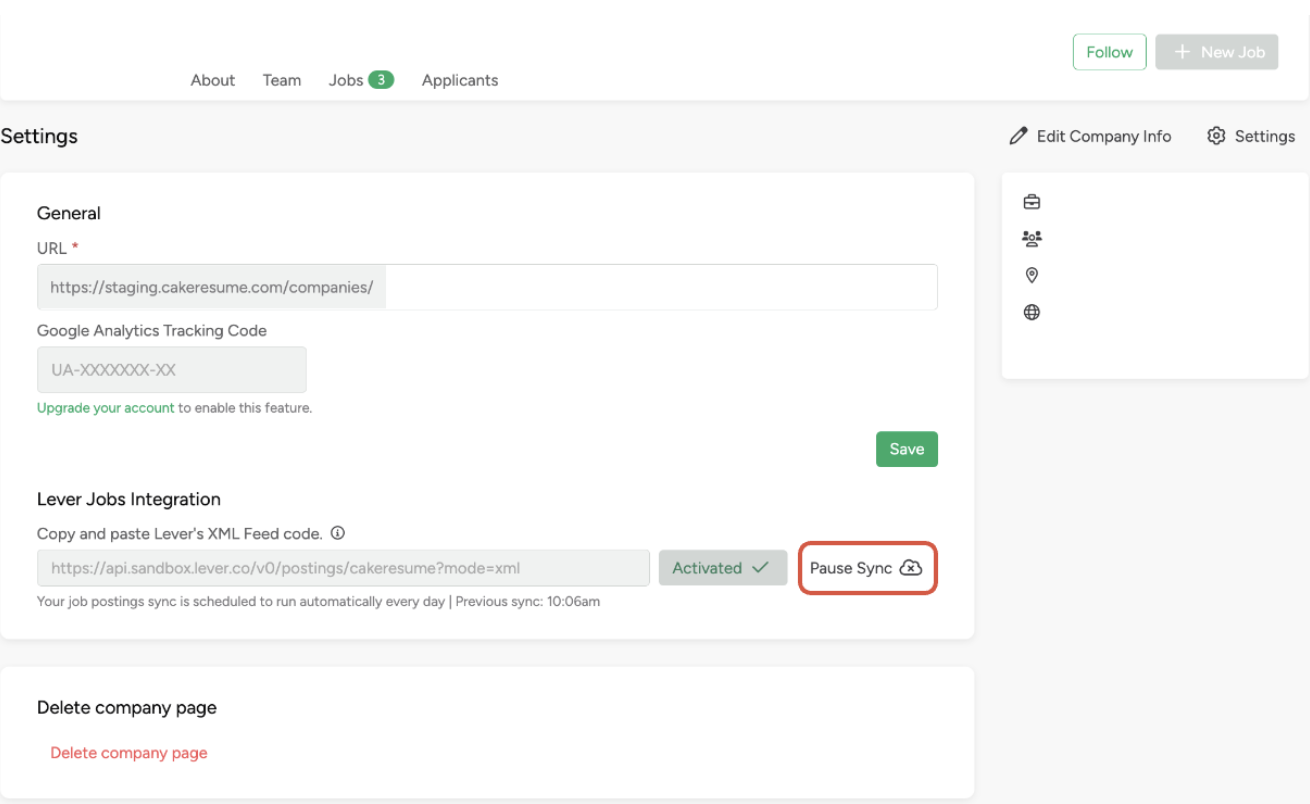Click the plus icon on New Job
1310x804 pixels.
click(x=1183, y=52)
